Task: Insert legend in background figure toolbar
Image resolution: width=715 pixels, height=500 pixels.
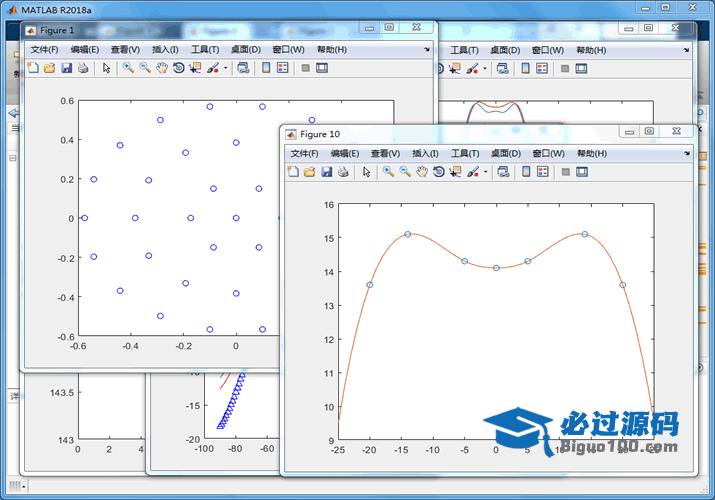Action: coord(542,68)
